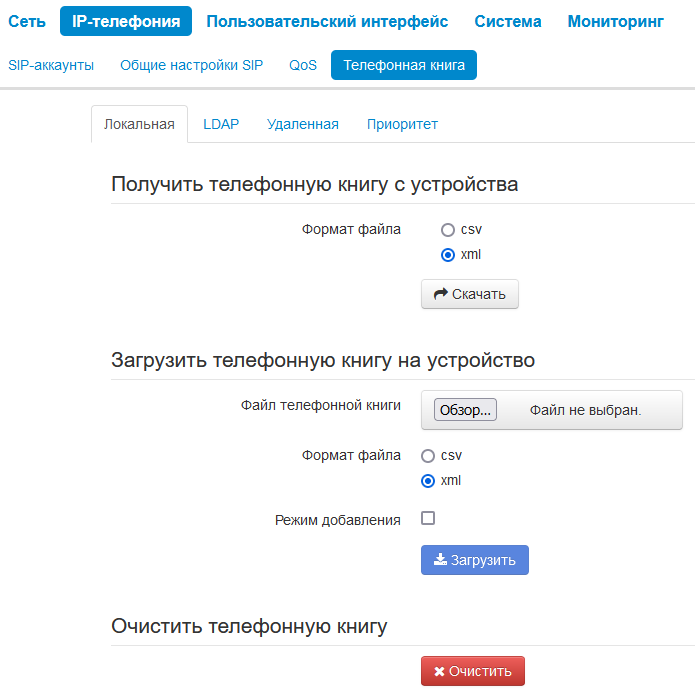Open the Мониторинг menu

[x=615, y=21]
